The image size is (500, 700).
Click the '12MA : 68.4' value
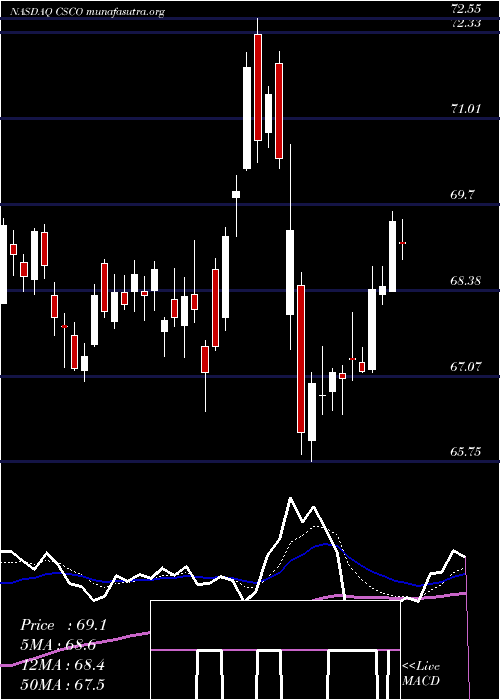tap(63, 665)
